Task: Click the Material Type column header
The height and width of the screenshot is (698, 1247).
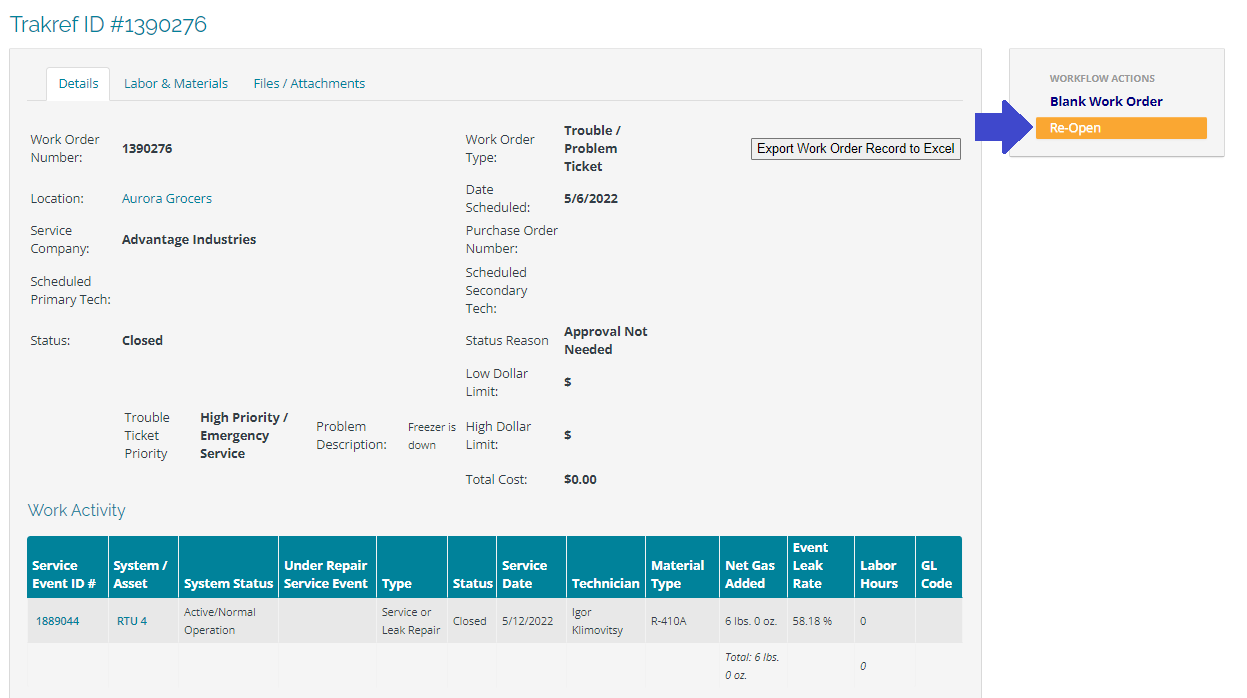Action: tap(678, 574)
